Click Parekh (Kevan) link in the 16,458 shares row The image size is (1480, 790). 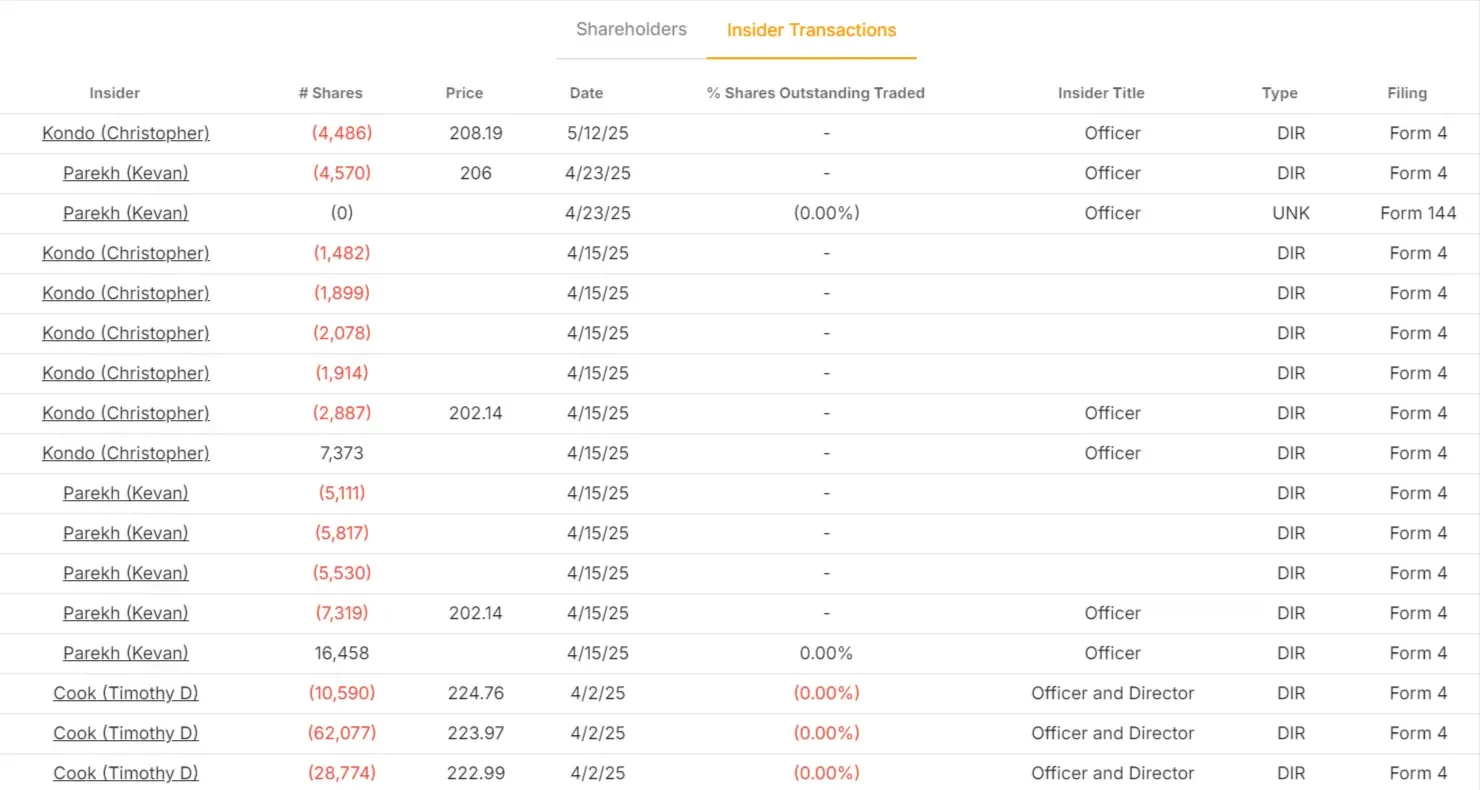(x=125, y=653)
